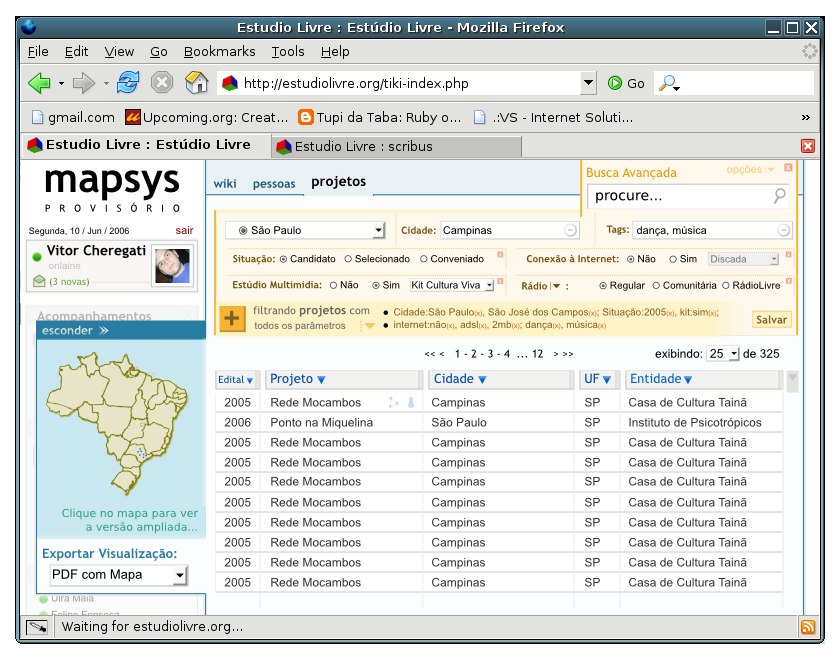Screen dimensions: 840x660
Task: Open the São Paulo state dropdown
Action: tap(305, 230)
